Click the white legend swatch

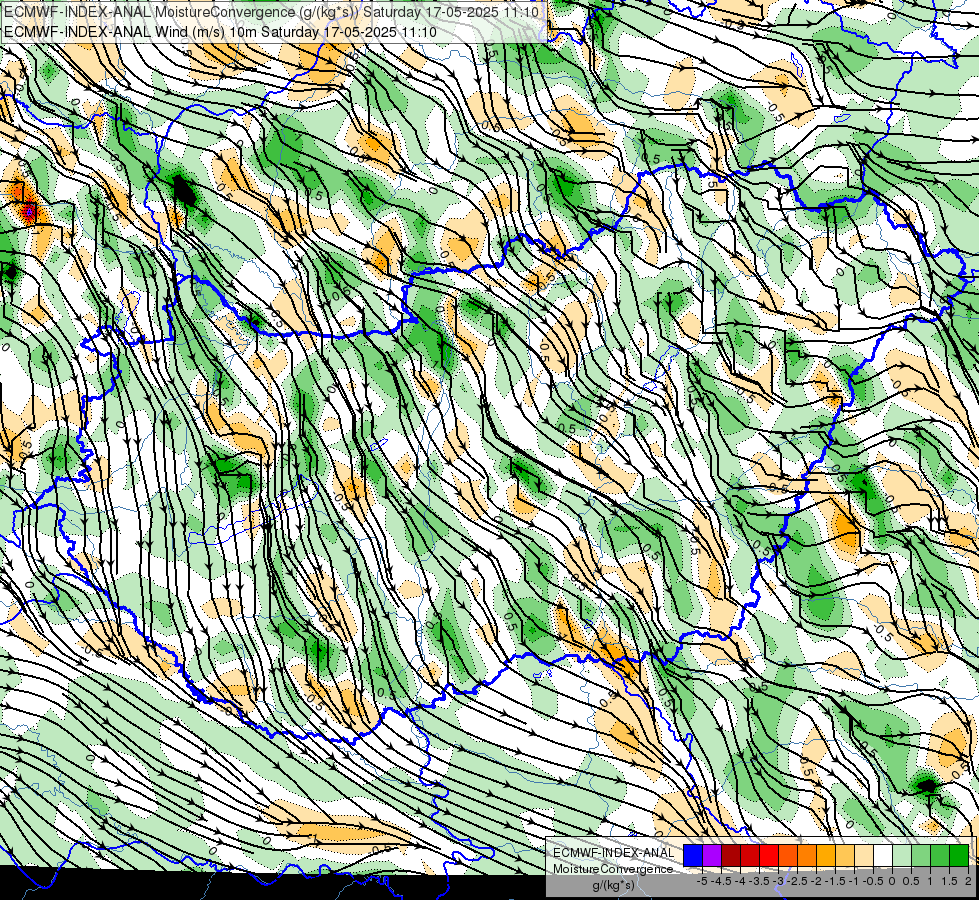(883, 855)
